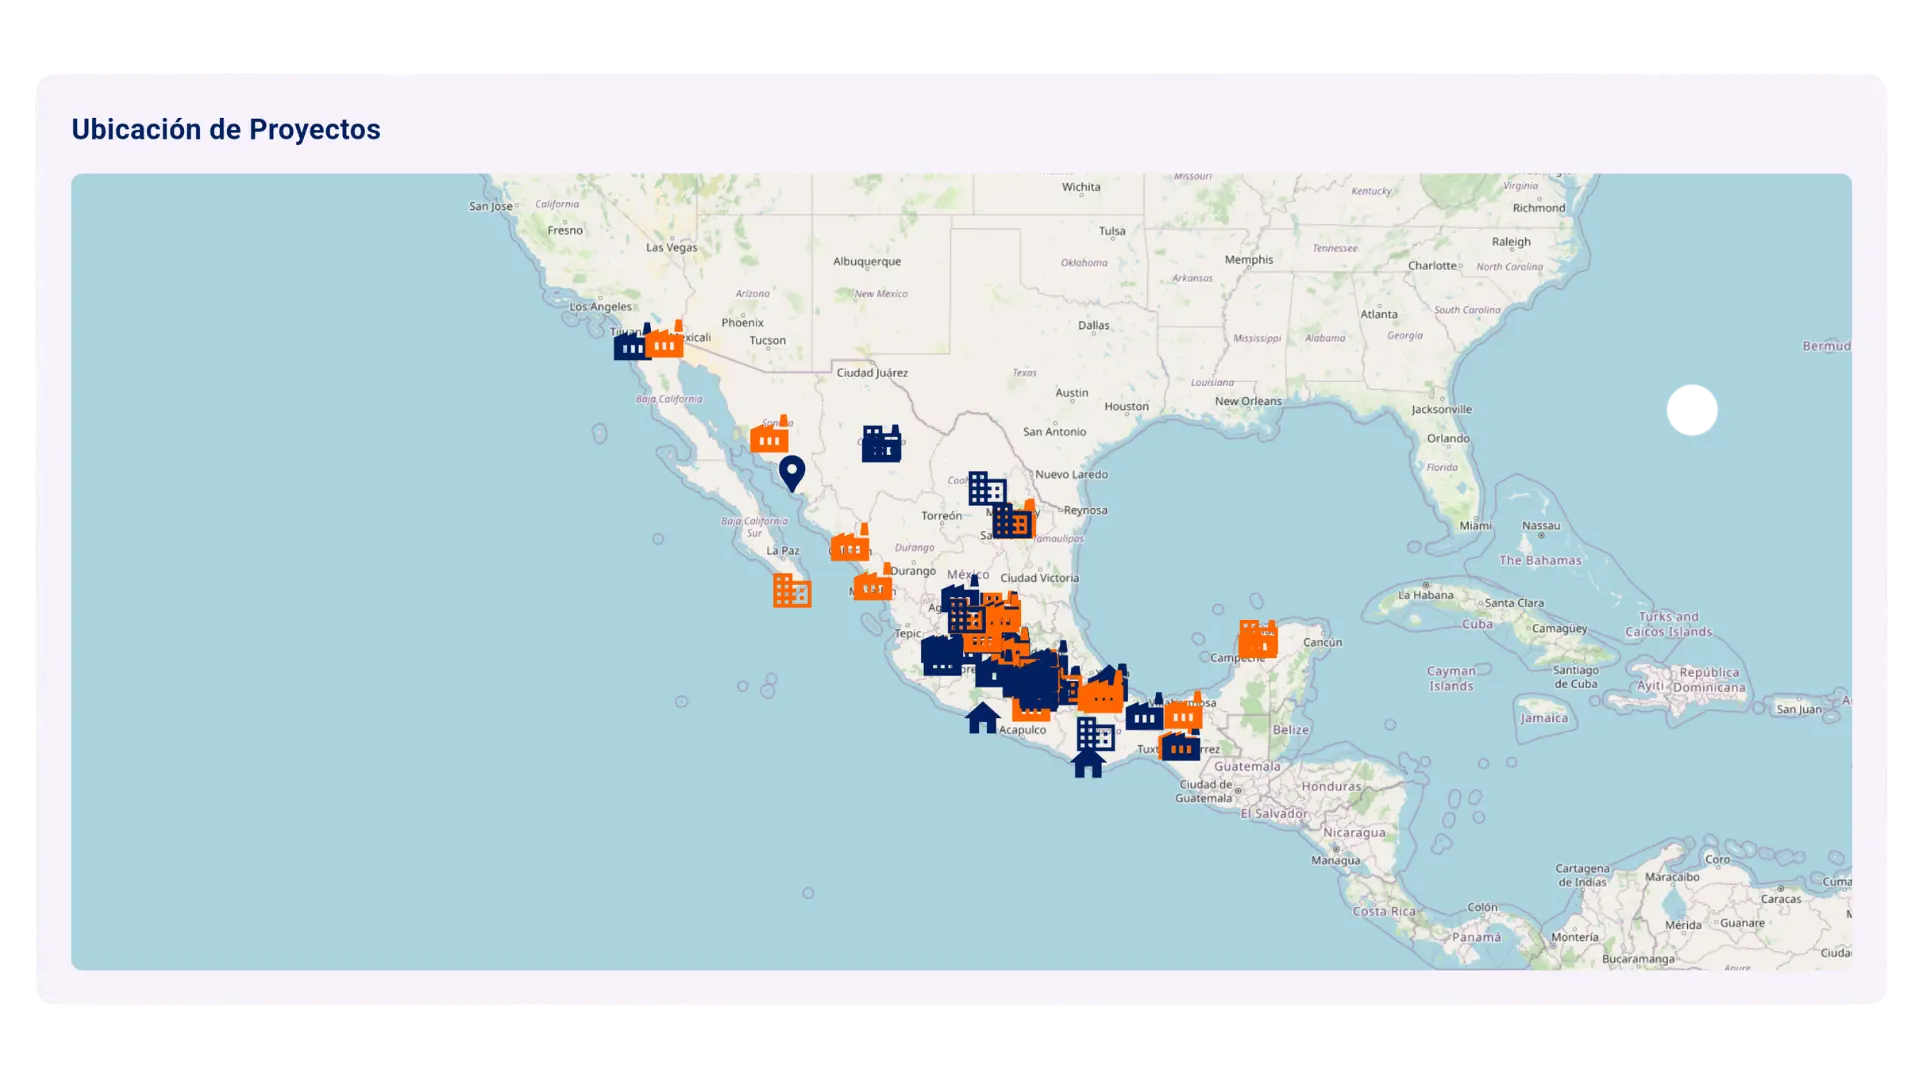The height and width of the screenshot is (1080, 1920).
Task: Click the orange factory marker near Culiacán
Action: (850, 548)
